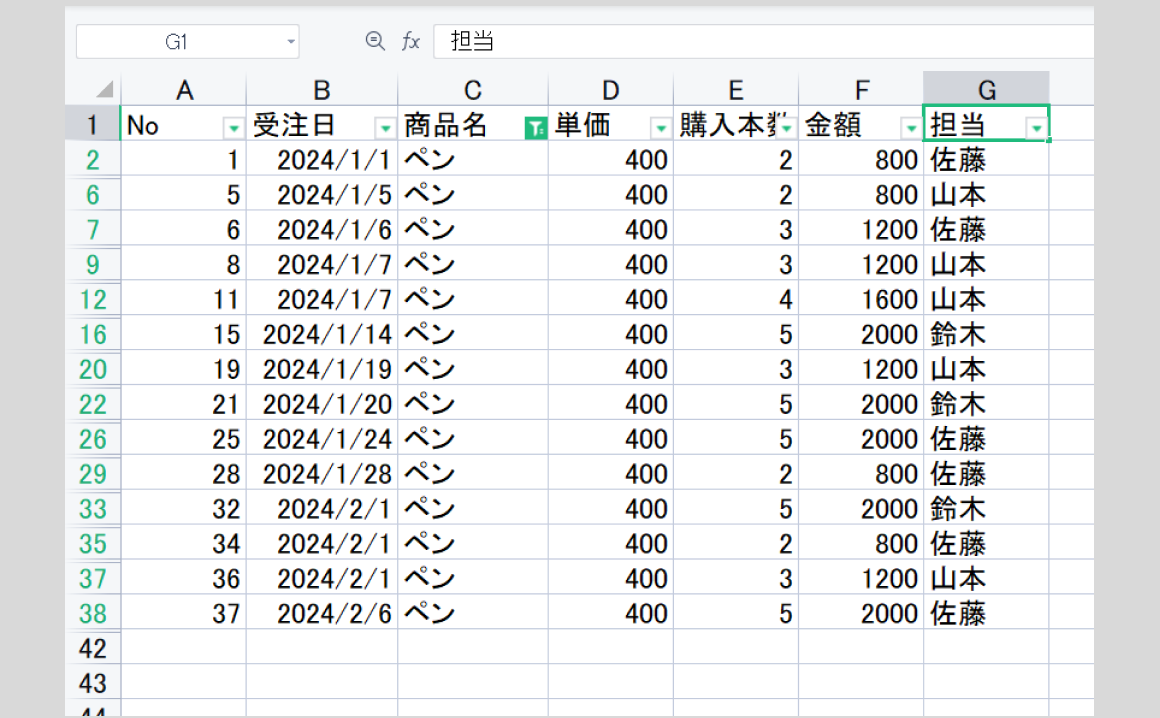Click the 金額 header cell
This screenshot has width=1160, height=718.
861,124
